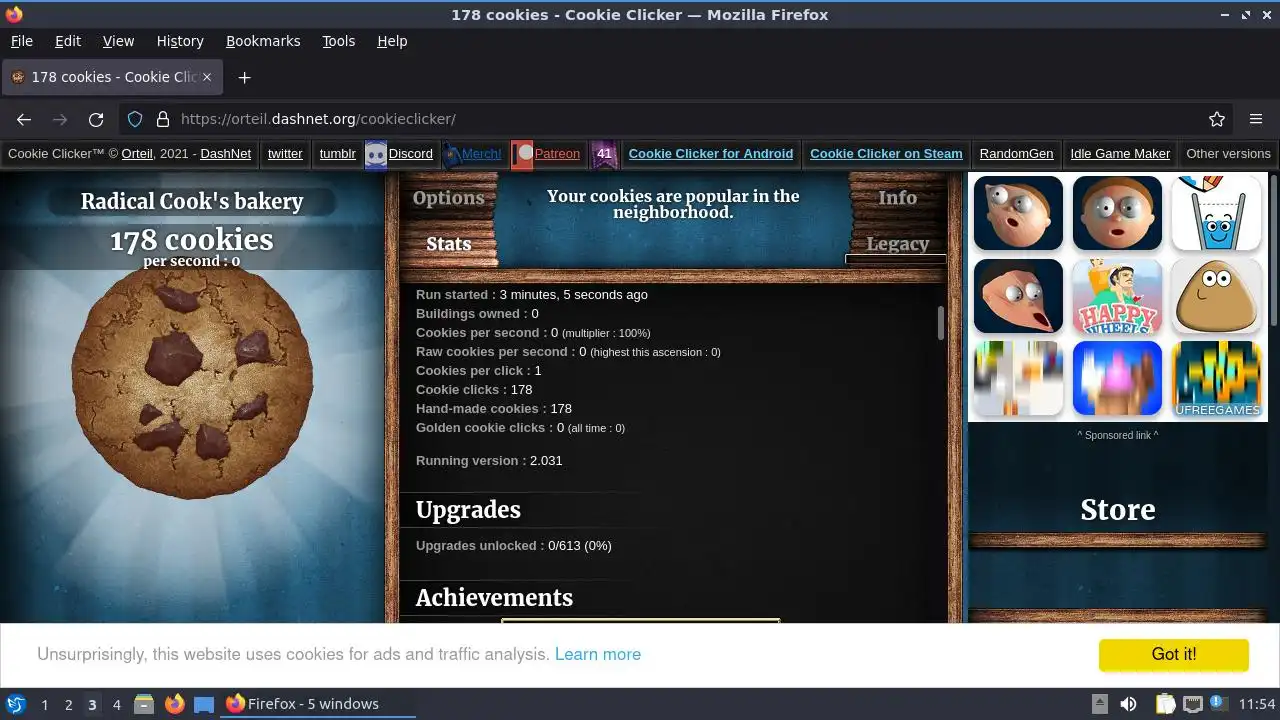The height and width of the screenshot is (720, 1280).
Task: Open Cookie Clicker on Steam link
Action: coord(886,154)
